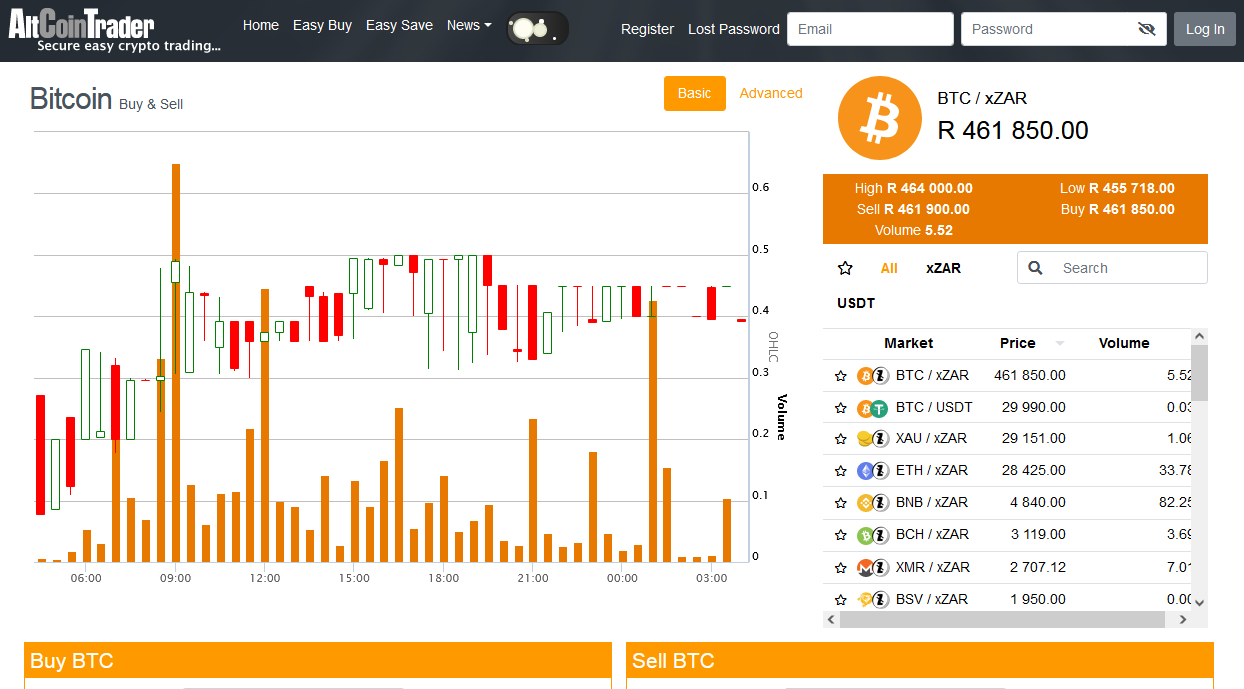Click the price 29 990.00 cell

click(1033, 408)
